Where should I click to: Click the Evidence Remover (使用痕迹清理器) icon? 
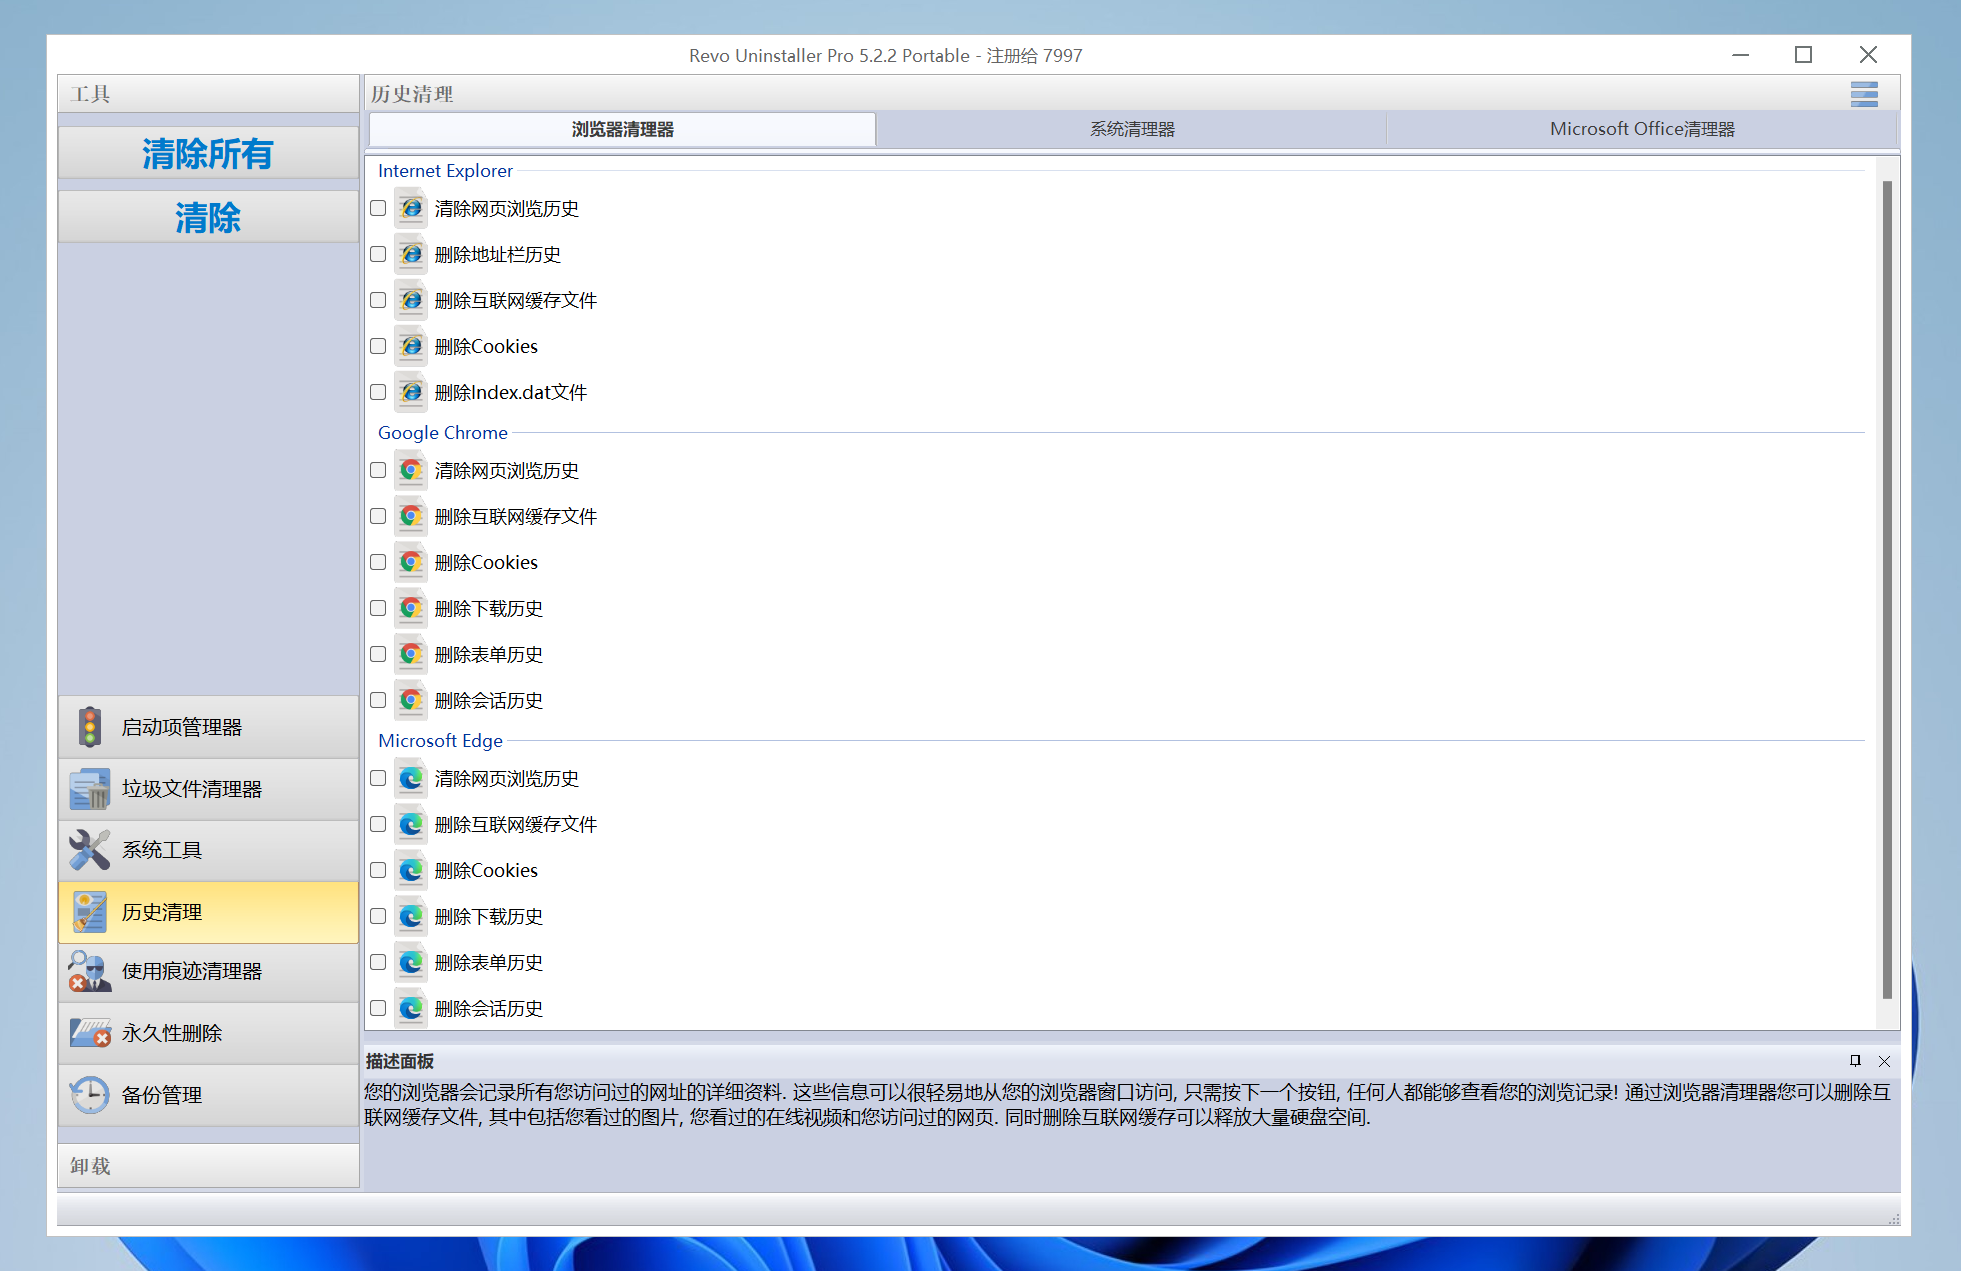90,971
